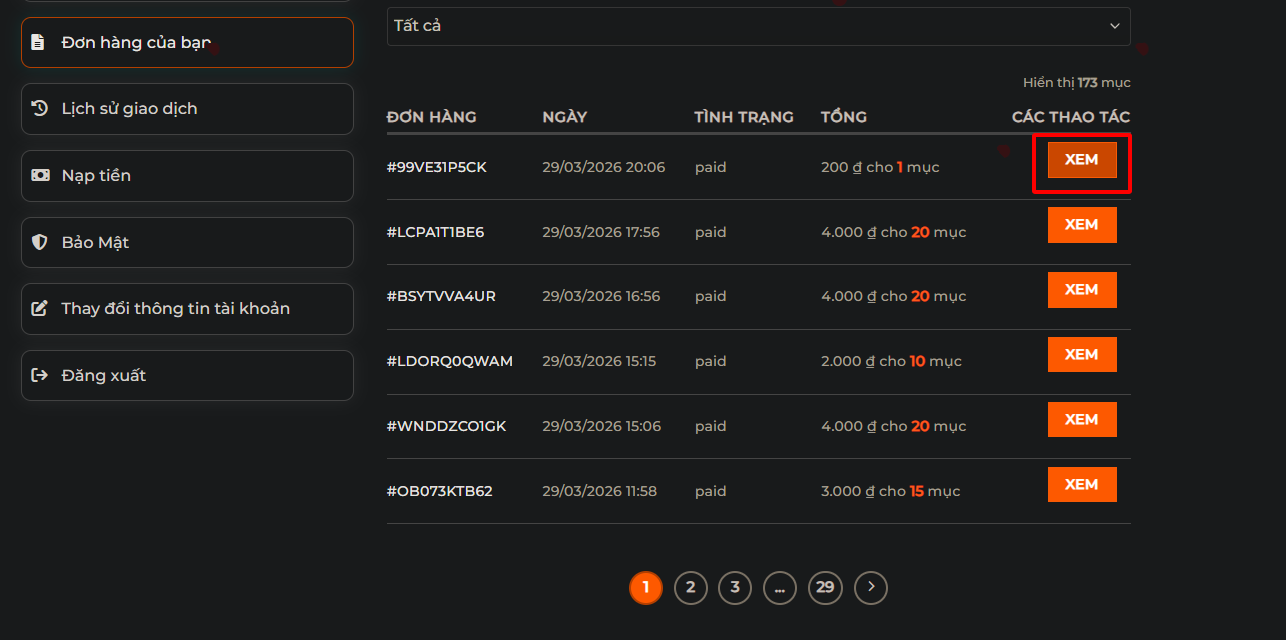
Task: Click the edit pencil icon for account info
Action: click(x=39, y=308)
